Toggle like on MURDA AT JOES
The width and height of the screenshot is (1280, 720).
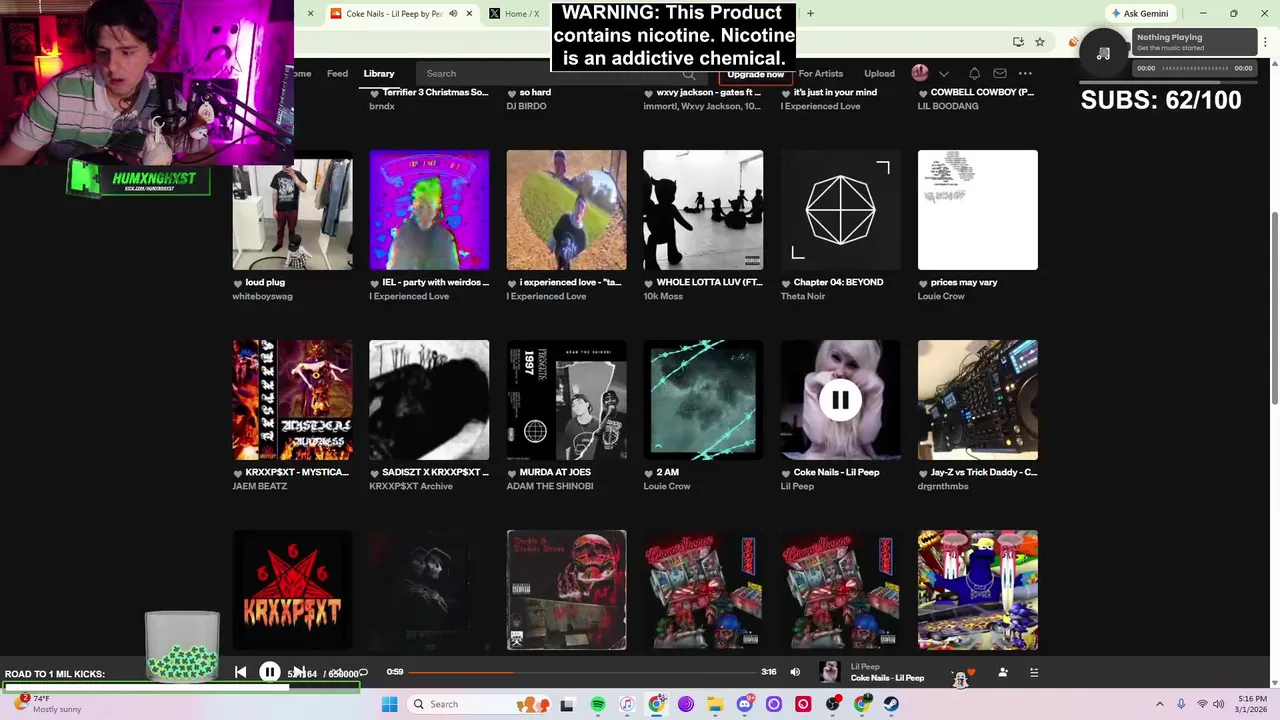click(x=512, y=473)
